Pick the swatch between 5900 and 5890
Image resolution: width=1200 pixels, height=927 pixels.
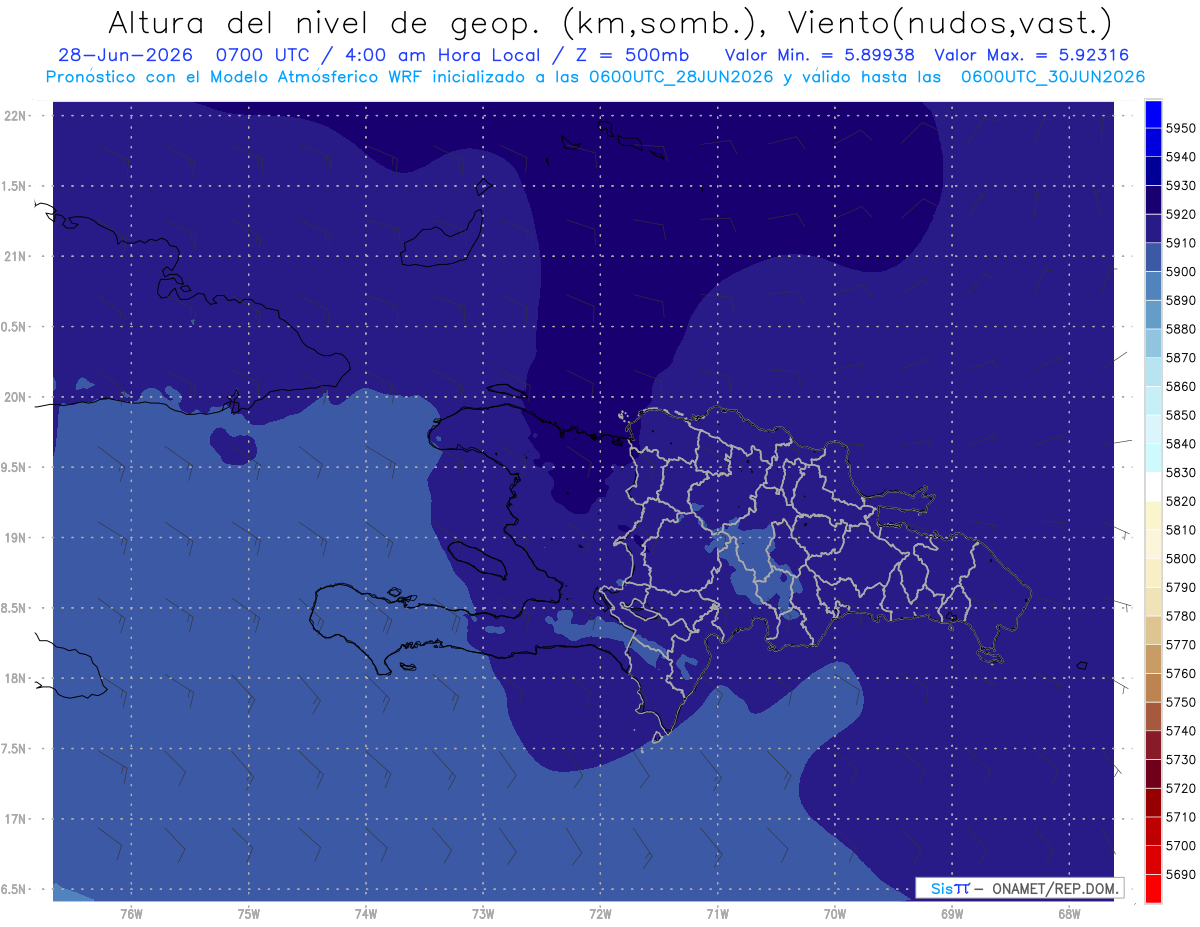[1153, 286]
